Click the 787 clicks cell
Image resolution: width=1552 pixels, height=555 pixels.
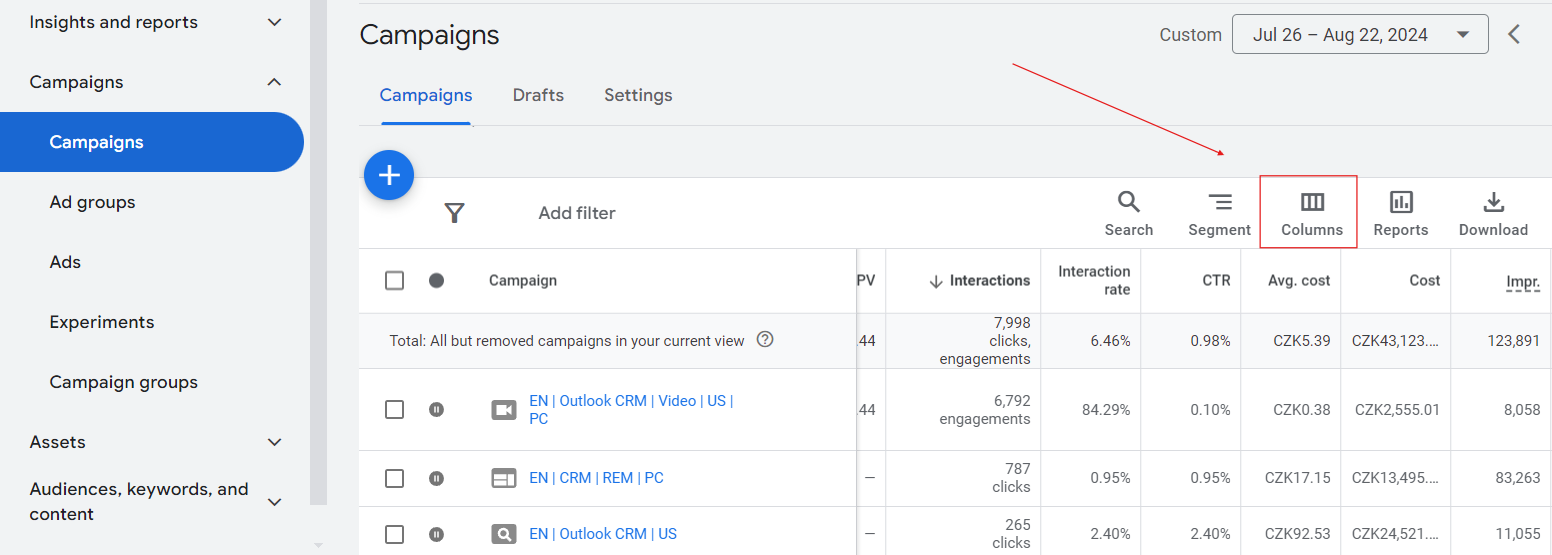[x=1011, y=478]
